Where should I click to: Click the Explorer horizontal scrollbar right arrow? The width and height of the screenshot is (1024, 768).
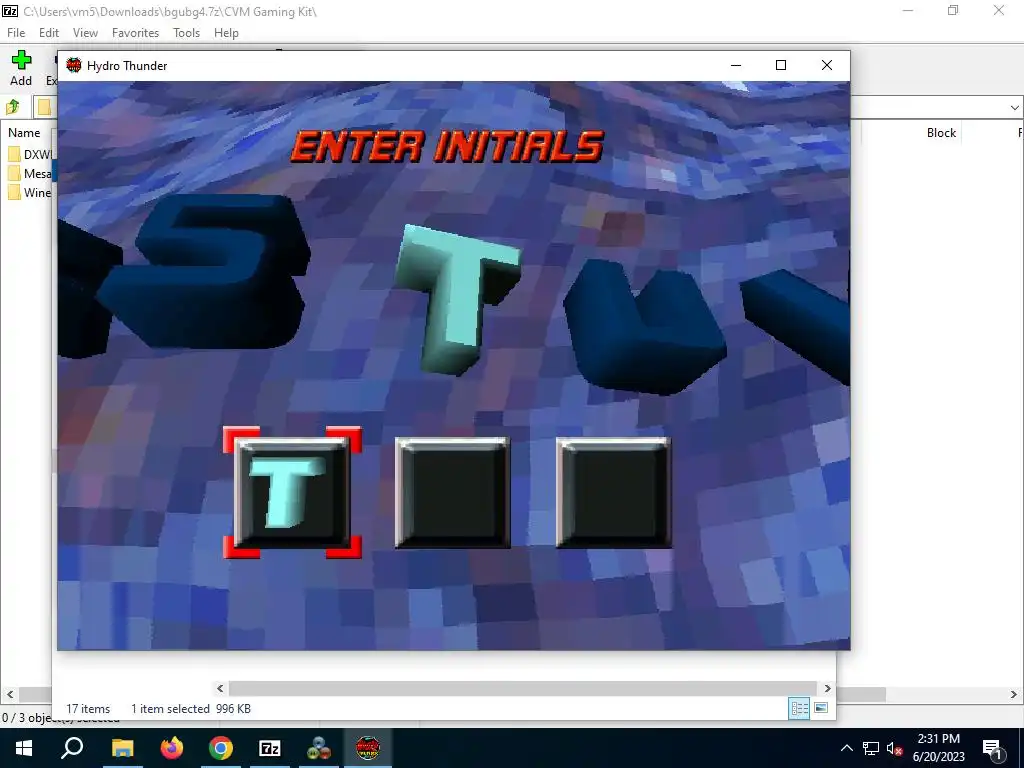(827, 688)
